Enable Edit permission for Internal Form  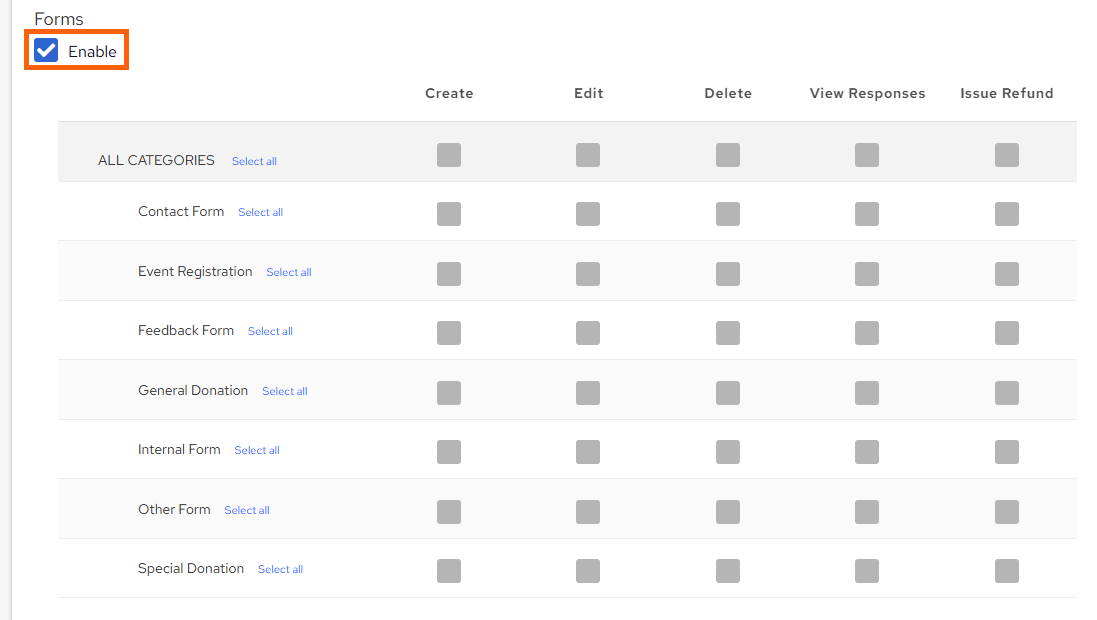coord(588,451)
